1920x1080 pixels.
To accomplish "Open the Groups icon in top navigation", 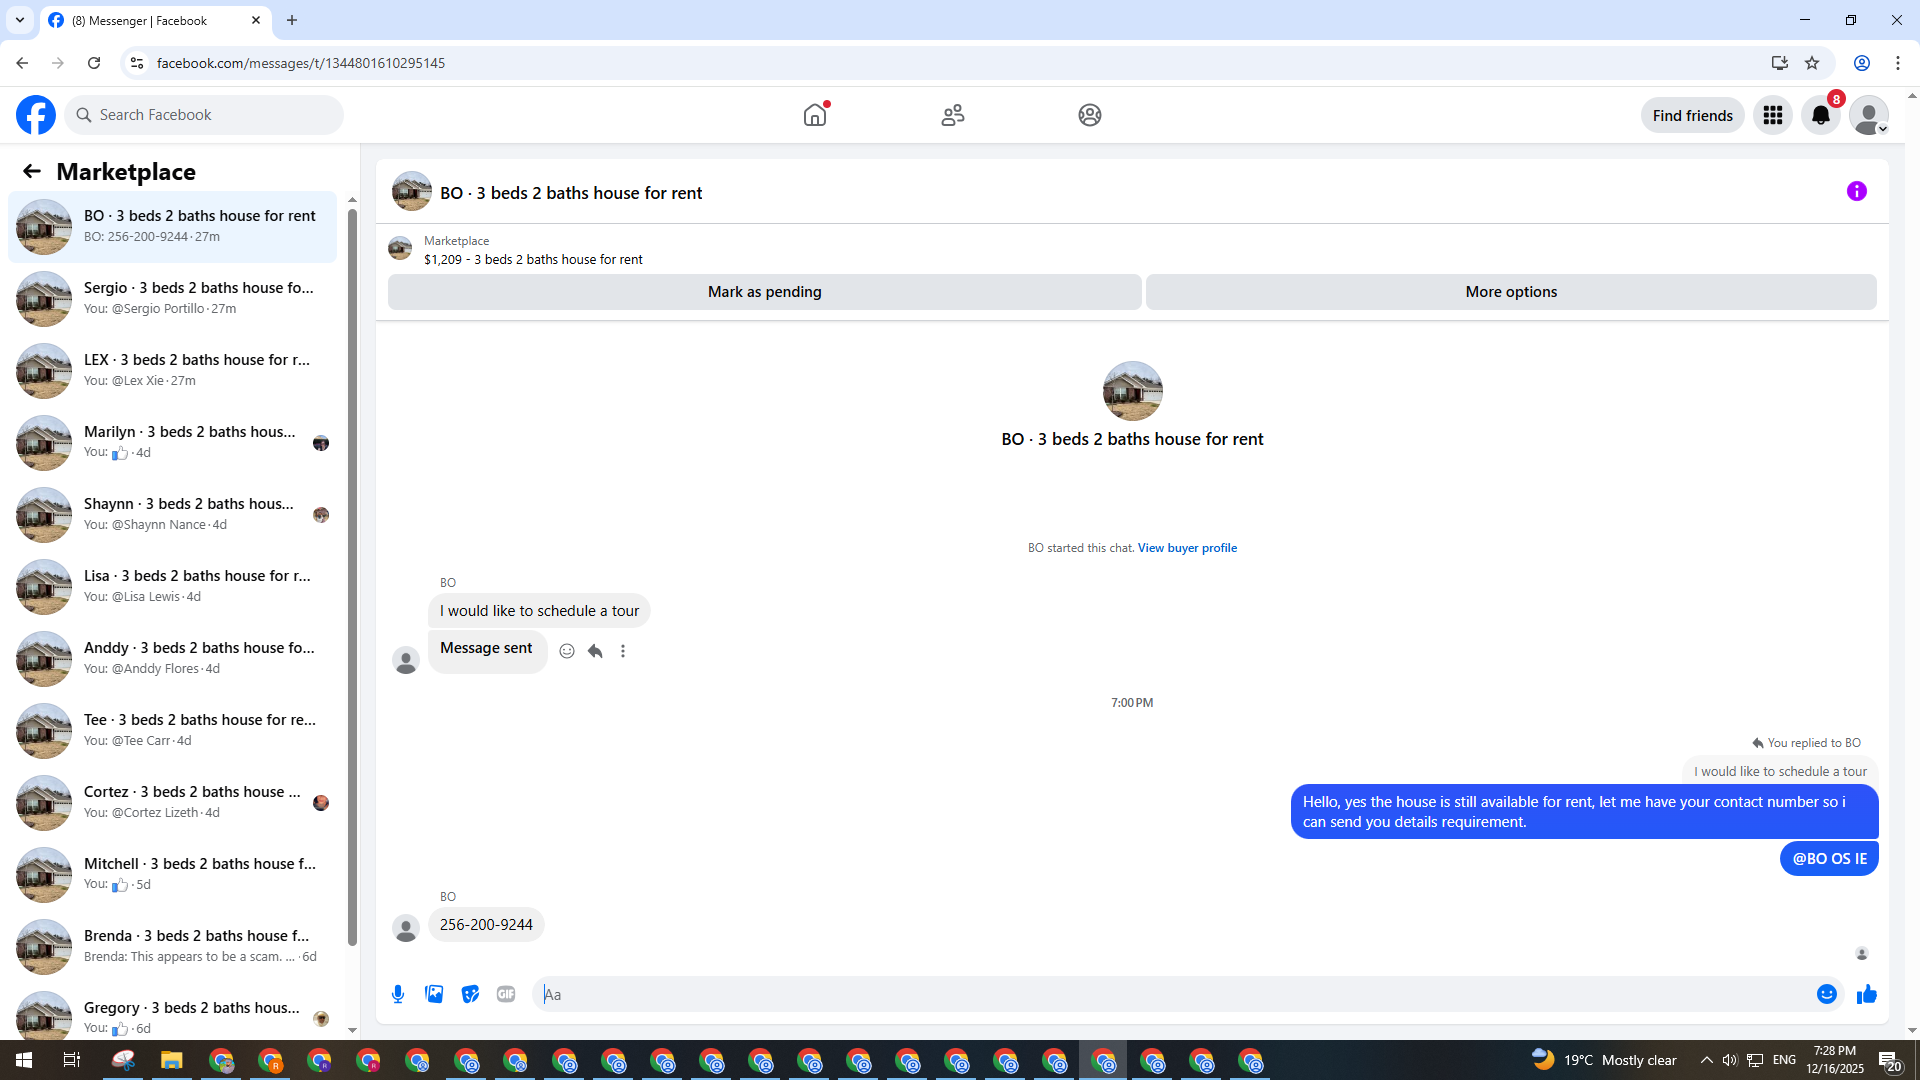I will point(1090,115).
